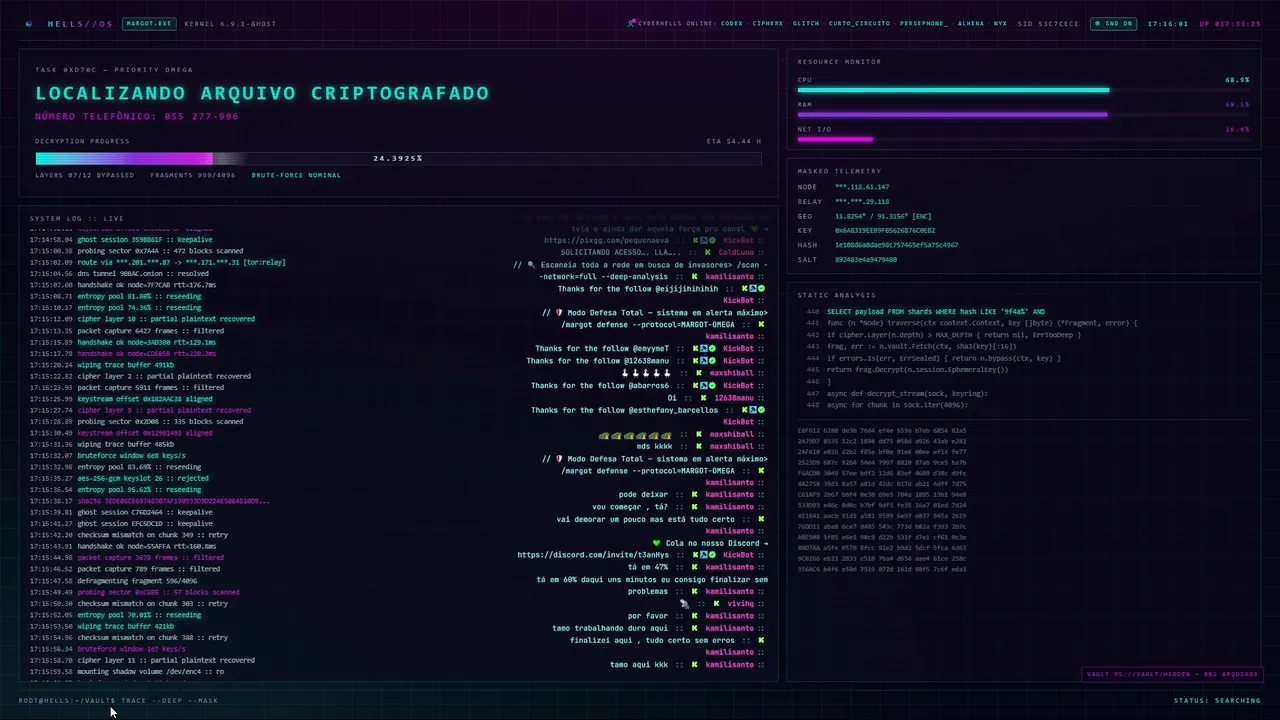Click 'cipher layer 11 :: partial plaintext' log entry

click(166, 660)
